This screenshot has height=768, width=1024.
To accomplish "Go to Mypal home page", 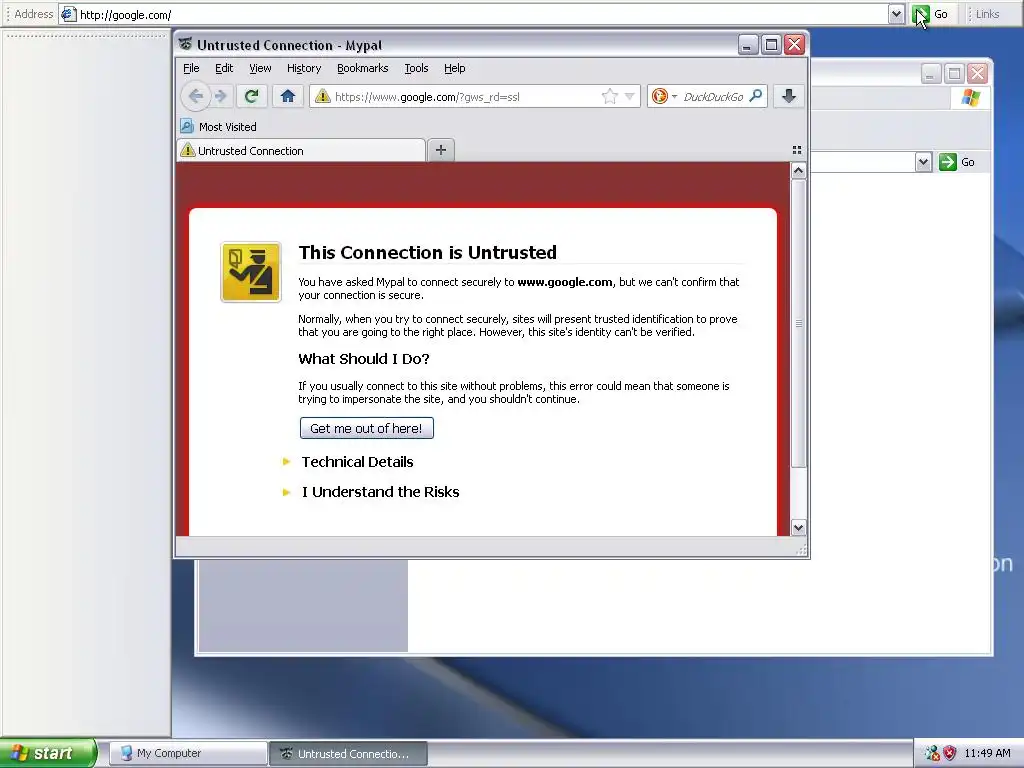I will (x=288, y=97).
